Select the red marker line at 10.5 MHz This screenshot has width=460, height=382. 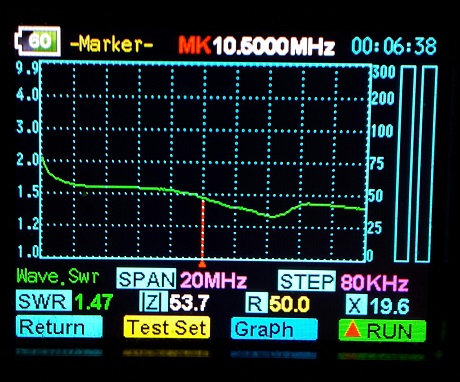click(202, 230)
